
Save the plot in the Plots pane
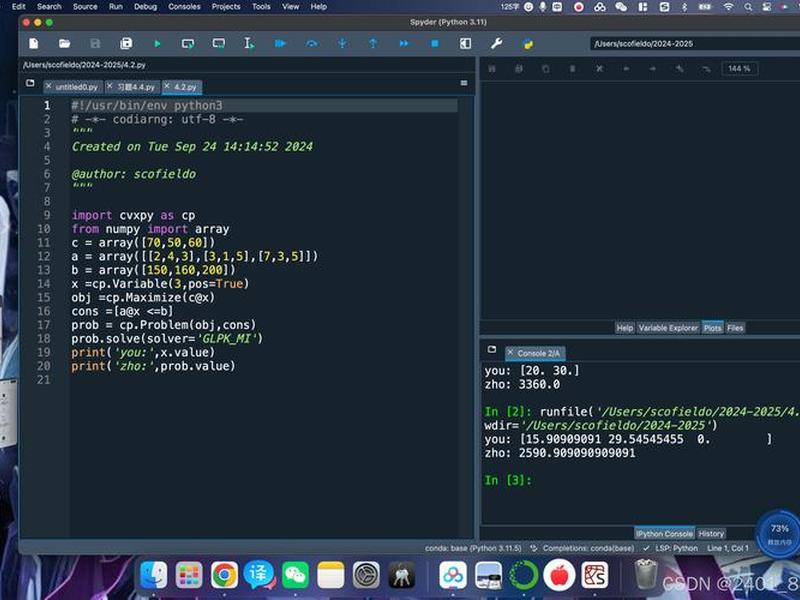click(492, 68)
